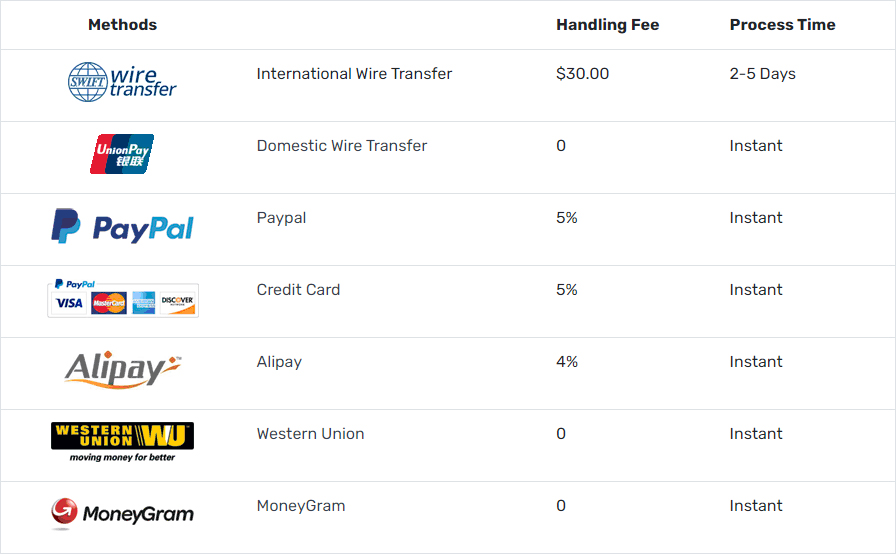Click the MoneyGram logo

[122, 513]
